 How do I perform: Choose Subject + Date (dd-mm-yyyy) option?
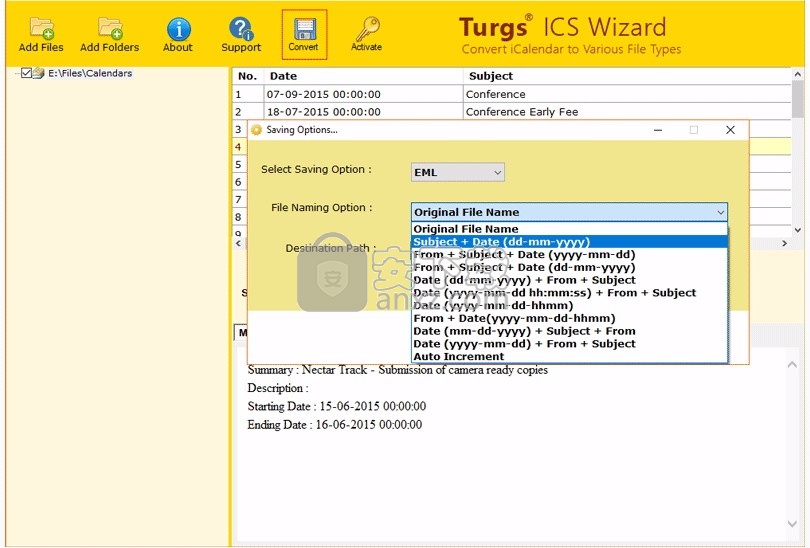click(x=569, y=242)
